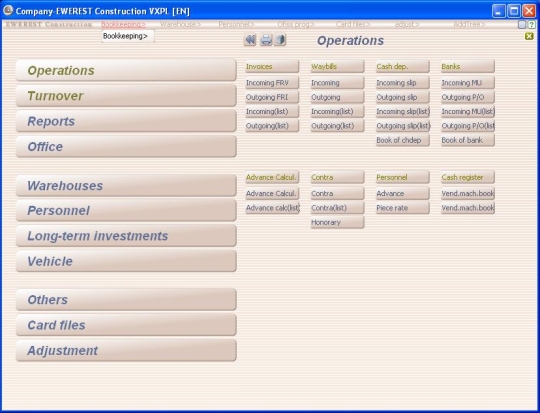Open the Operations section button
The height and width of the screenshot is (413, 540).
[x=126, y=70]
